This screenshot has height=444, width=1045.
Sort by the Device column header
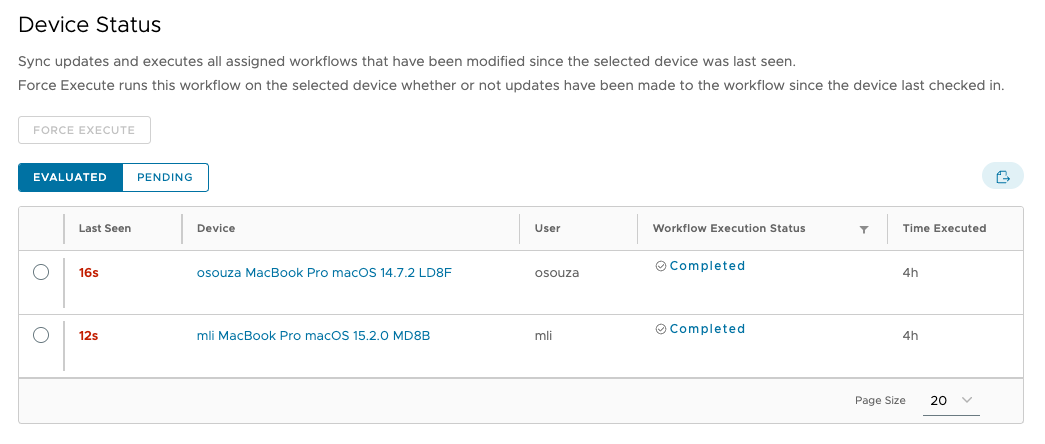(x=216, y=228)
